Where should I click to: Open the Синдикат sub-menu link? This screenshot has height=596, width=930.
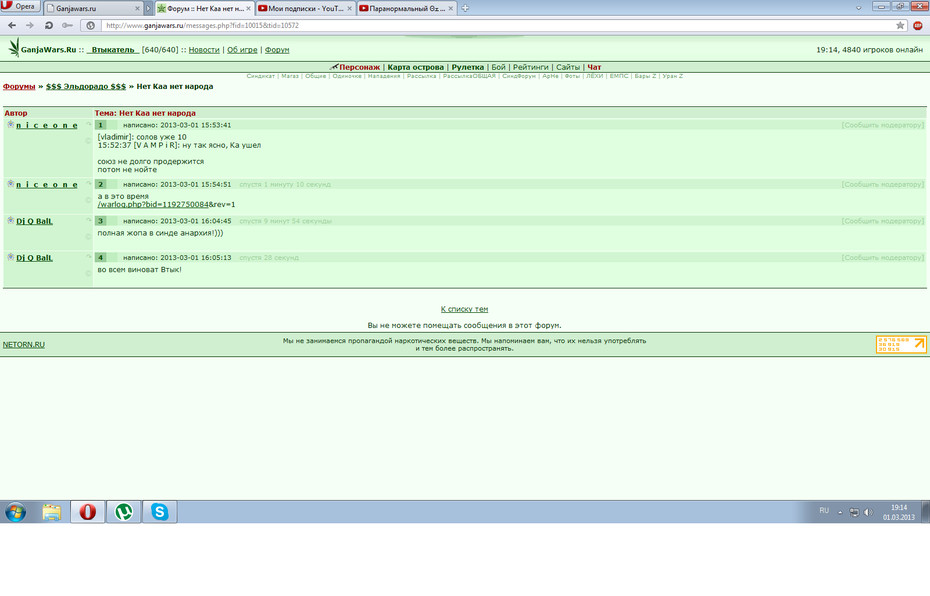tap(260, 76)
